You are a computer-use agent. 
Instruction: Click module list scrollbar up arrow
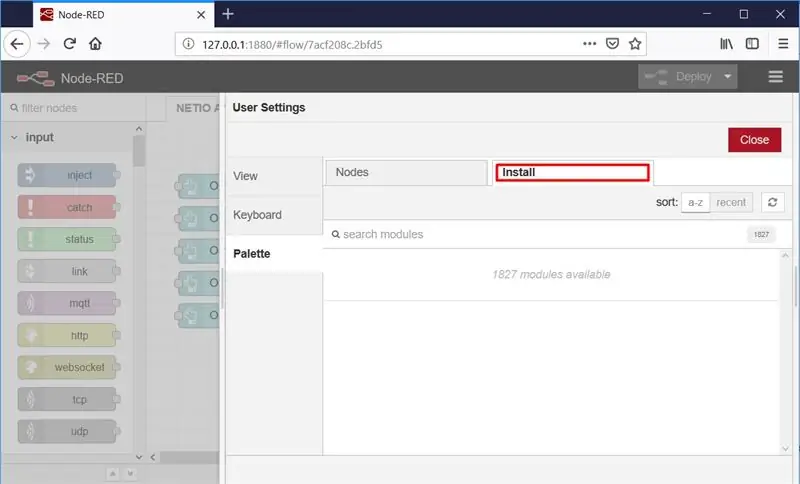click(785, 255)
